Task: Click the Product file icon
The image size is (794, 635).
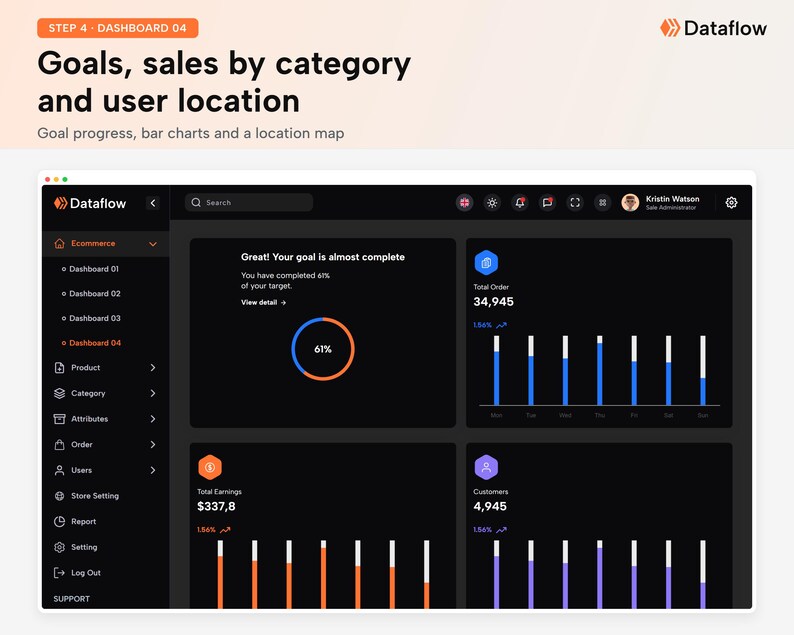Action: (59, 368)
